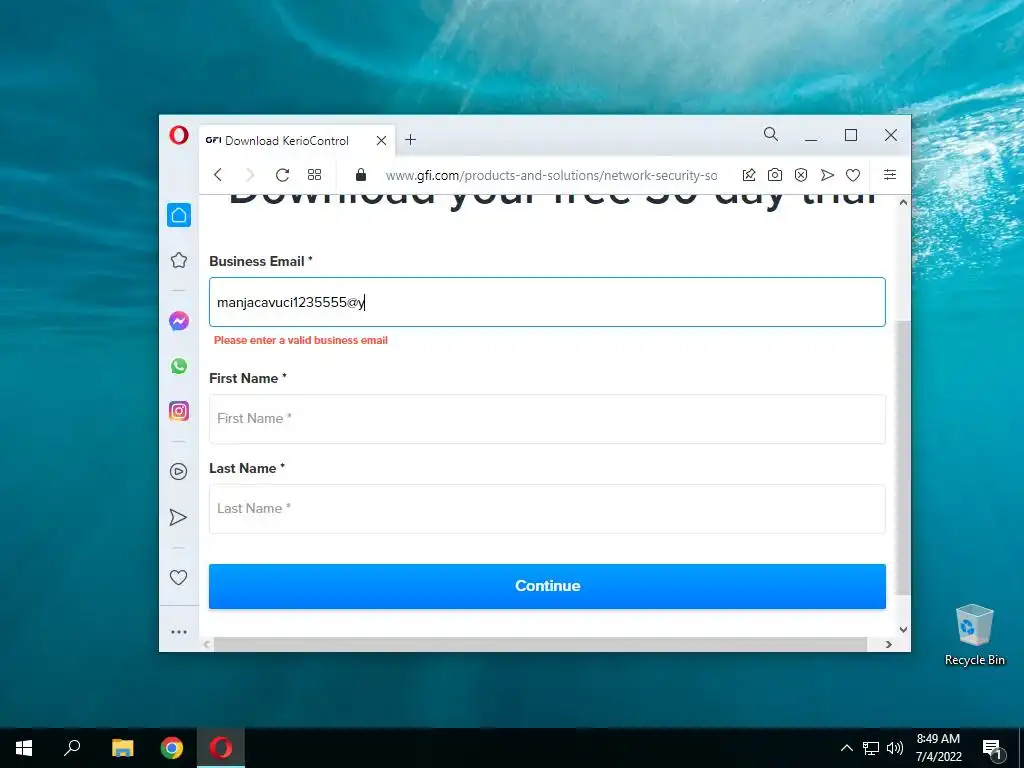Open sidebar heart bookmarks panel
This screenshot has width=1024, height=768.
[x=178, y=577]
